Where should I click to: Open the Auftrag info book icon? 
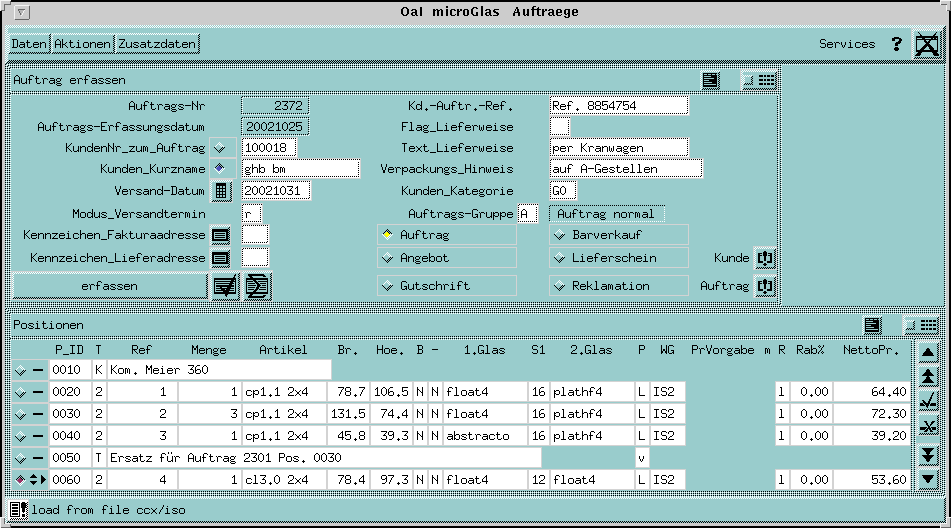[x=765, y=286]
